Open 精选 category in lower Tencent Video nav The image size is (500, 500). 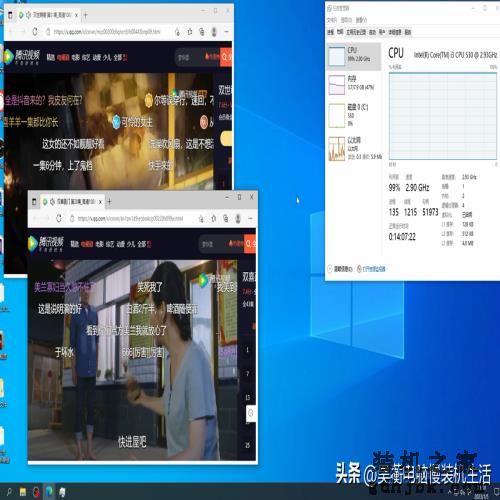(x=74, y=244)
